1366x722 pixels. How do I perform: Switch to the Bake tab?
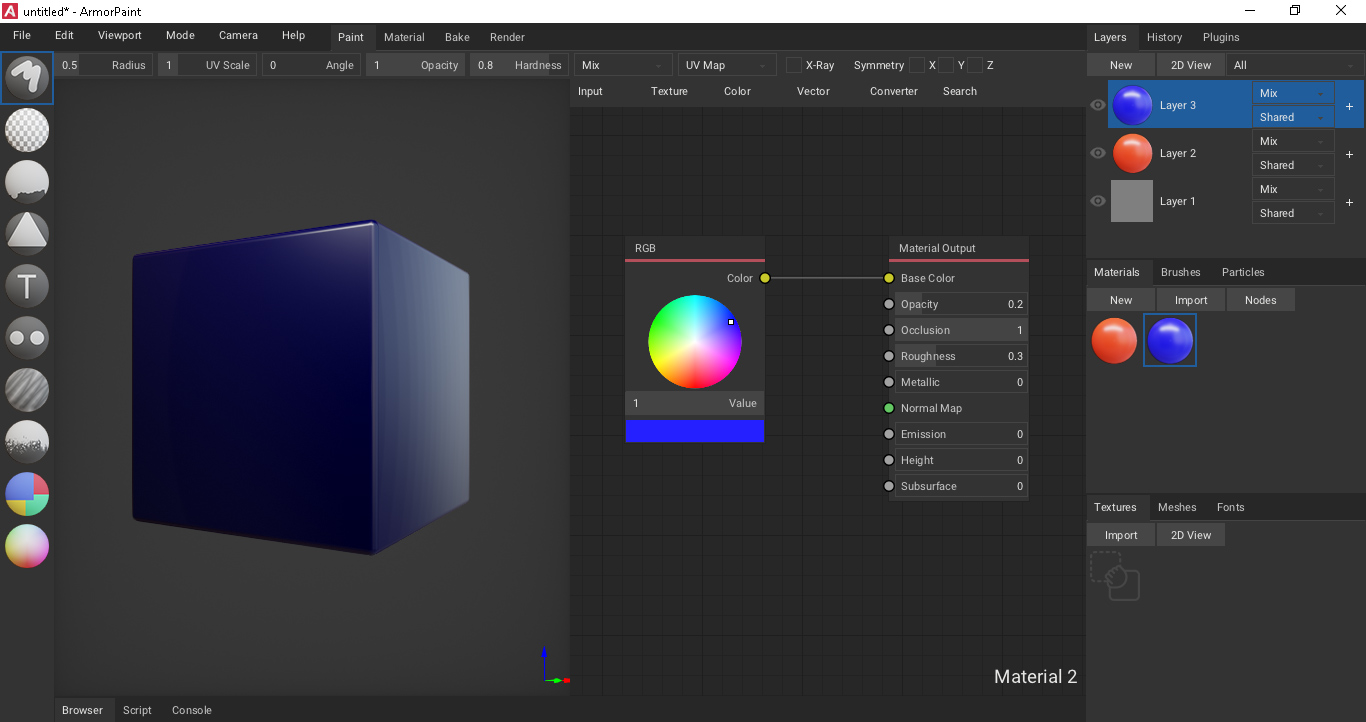457,37
